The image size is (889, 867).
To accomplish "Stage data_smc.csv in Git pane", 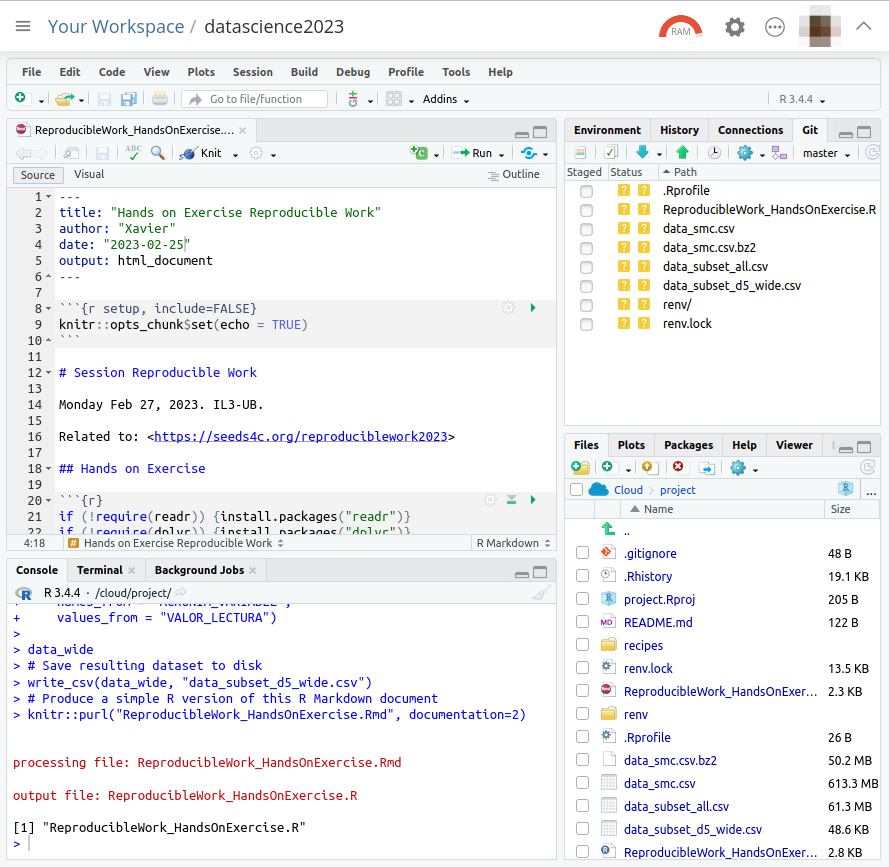I will click(586, 229).
